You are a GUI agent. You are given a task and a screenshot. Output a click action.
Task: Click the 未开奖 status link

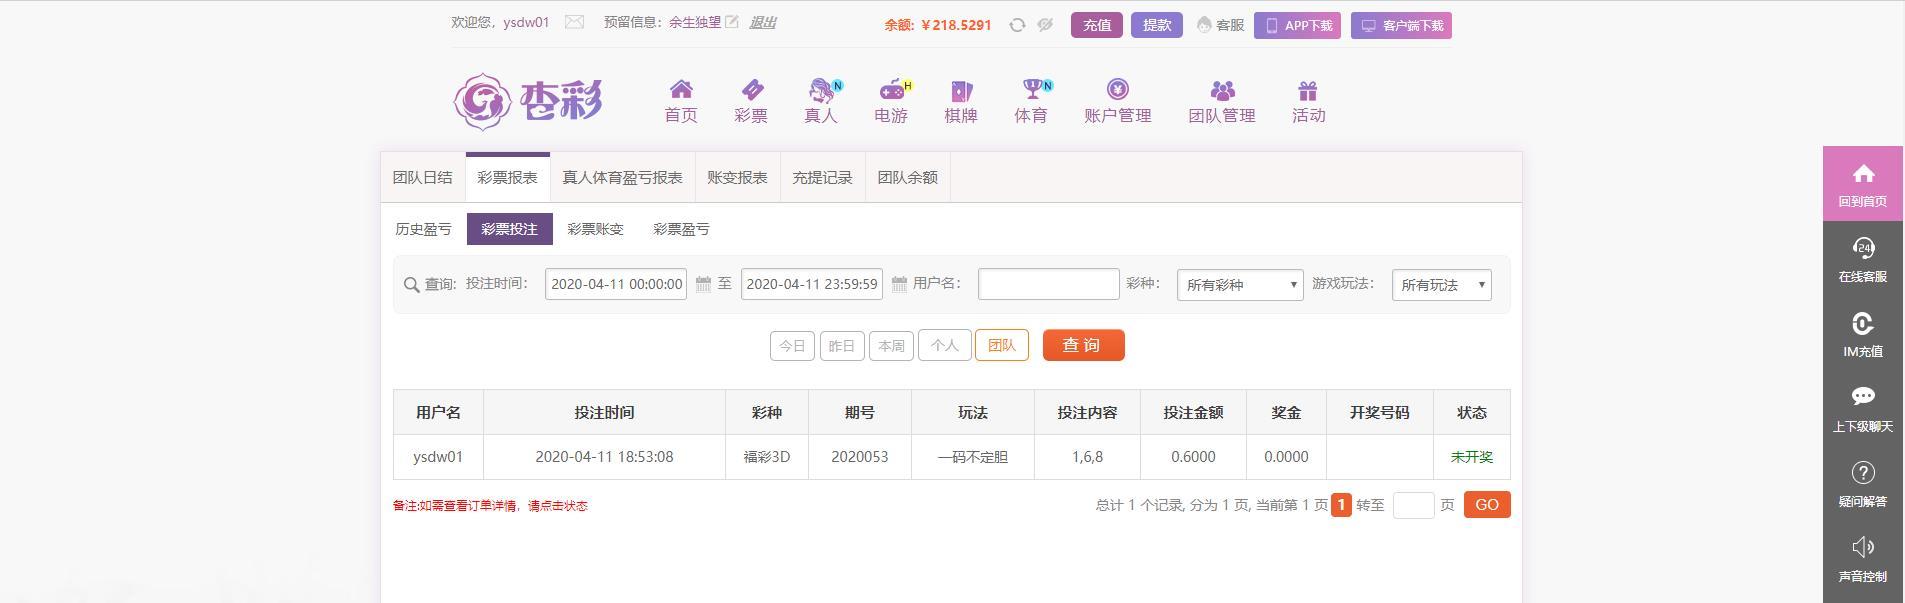[1471, 457]
